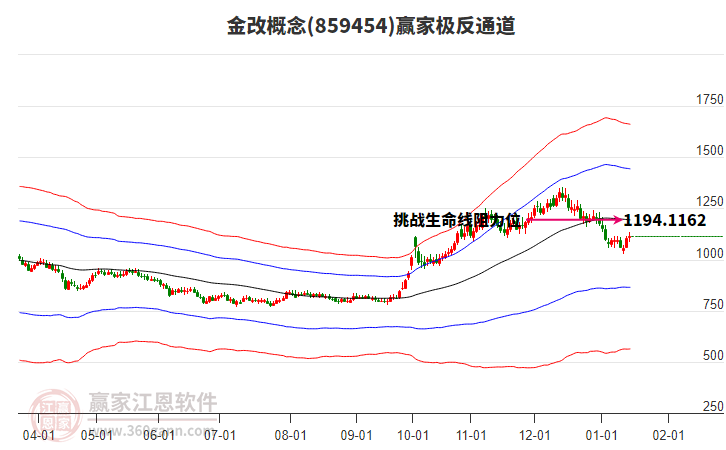Click the x-axis date 07-01
Viewport: 726px width, 450px height.
[x=219, y=435]
